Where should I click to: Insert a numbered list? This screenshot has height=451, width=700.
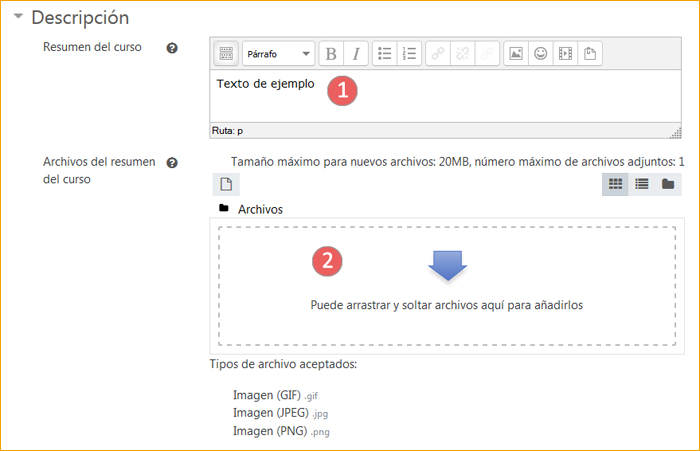[x=409, y=53]
